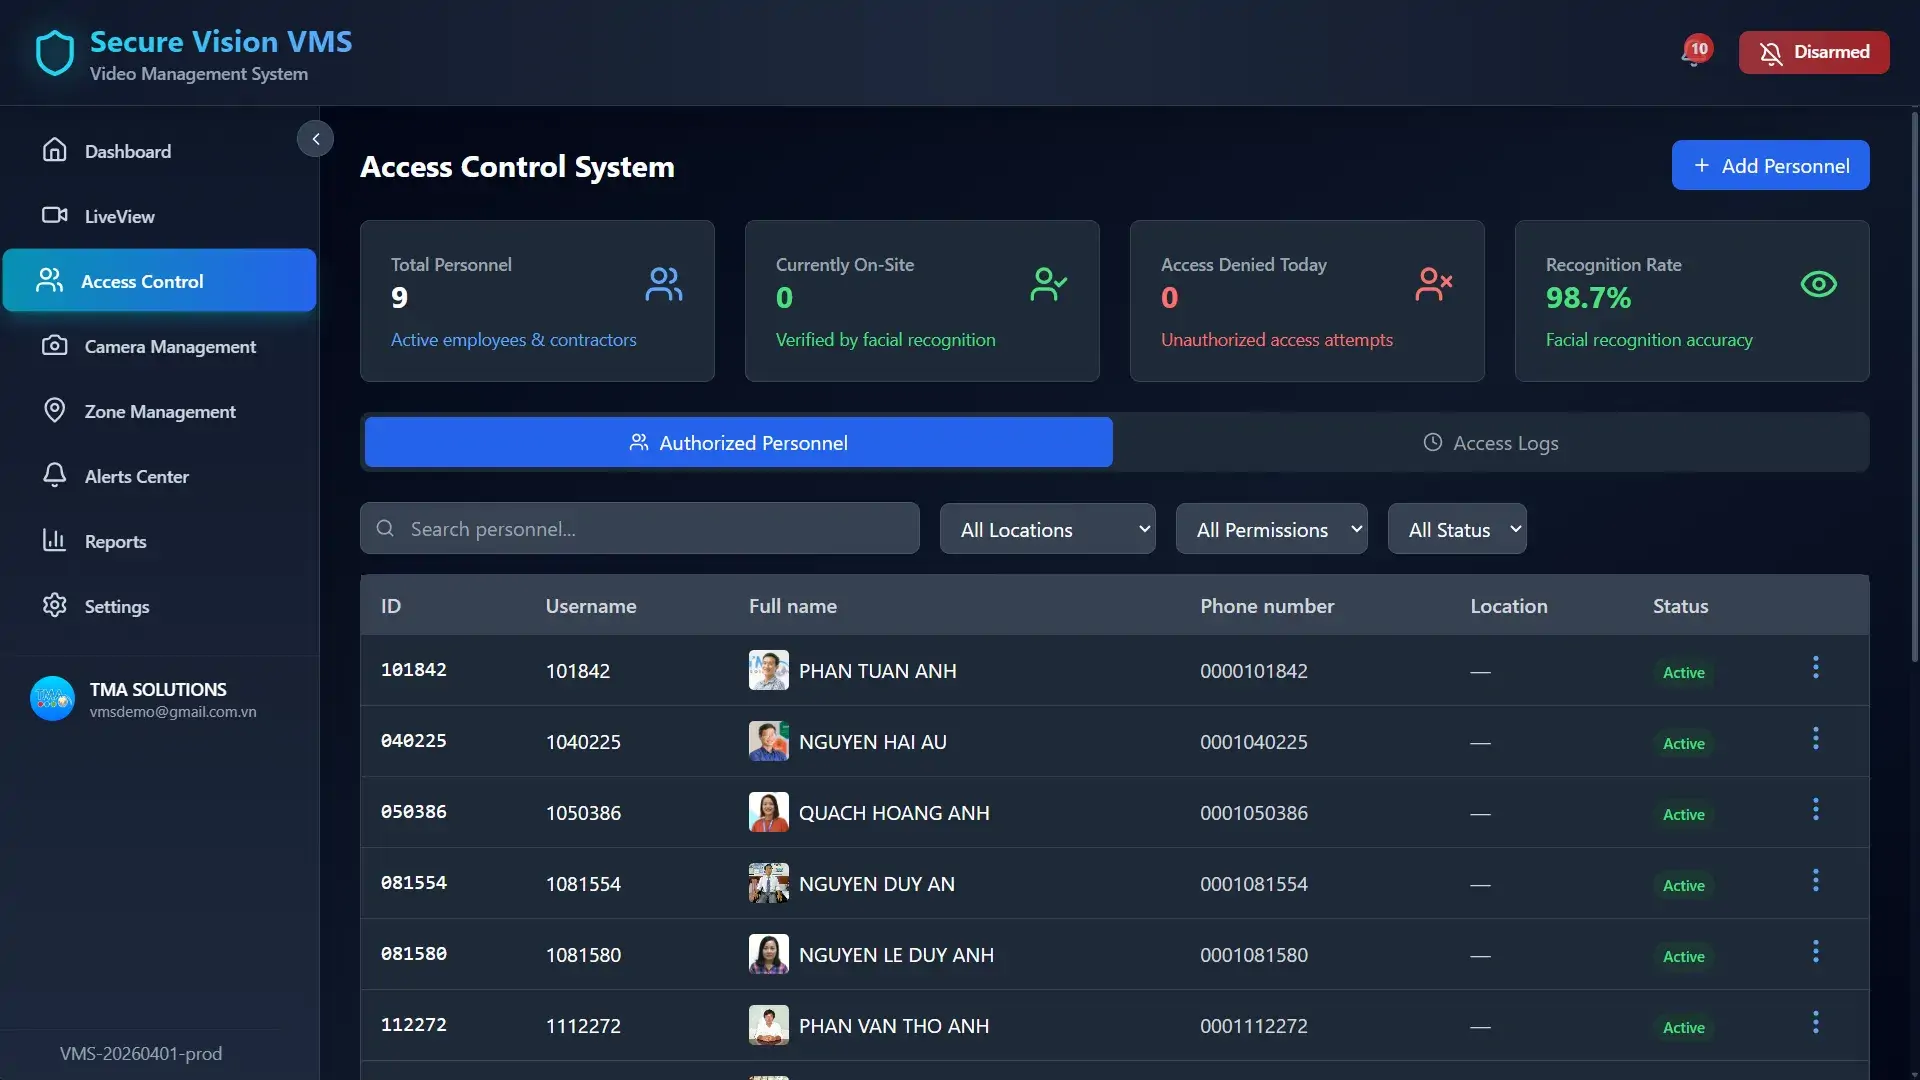The image size is (1920, 1080).
Task: Click PHAN TUAN ANH's profile photo
Action: (769, 671)
